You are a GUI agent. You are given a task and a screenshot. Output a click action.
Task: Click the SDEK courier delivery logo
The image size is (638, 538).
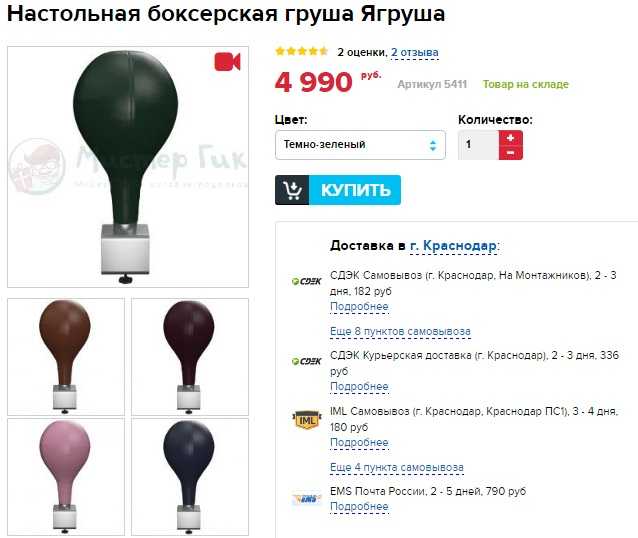pyautogui.click(x=307, y=361)
